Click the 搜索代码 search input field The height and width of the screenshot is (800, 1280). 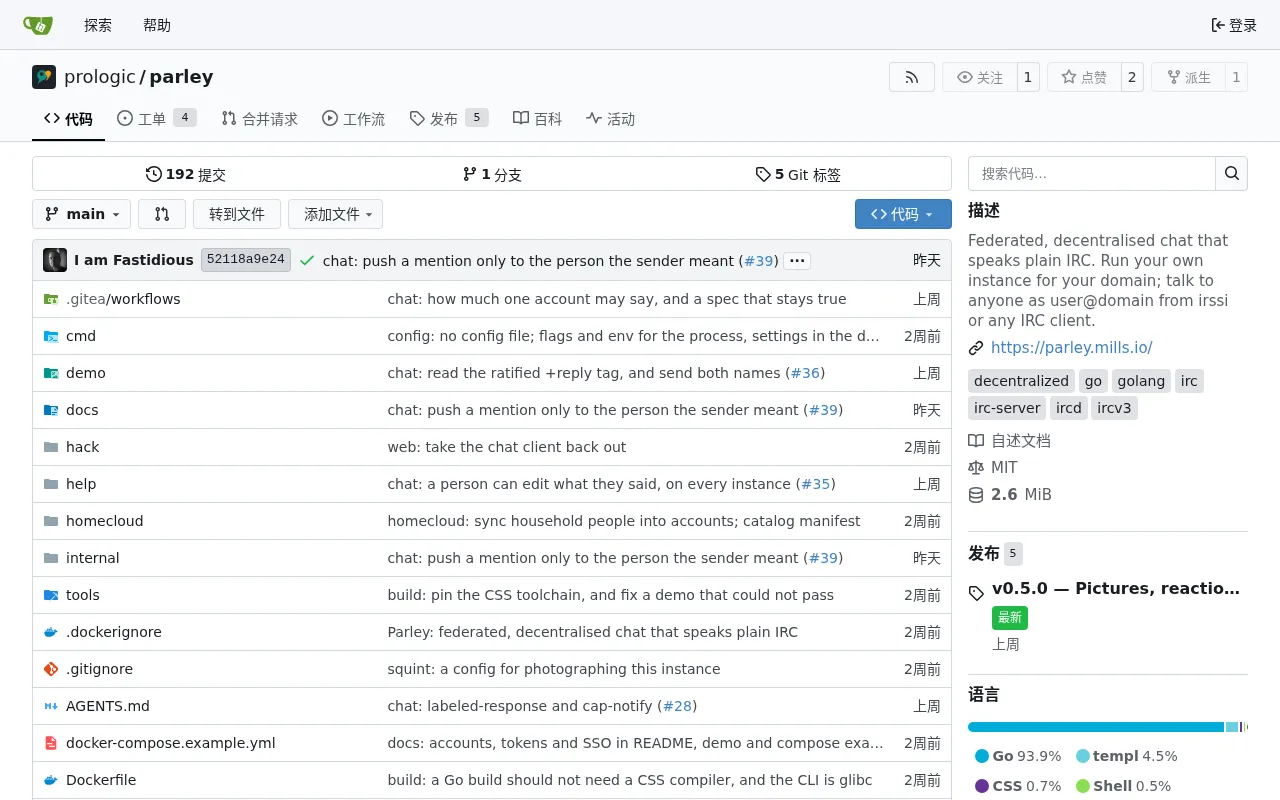point(1092,173)
